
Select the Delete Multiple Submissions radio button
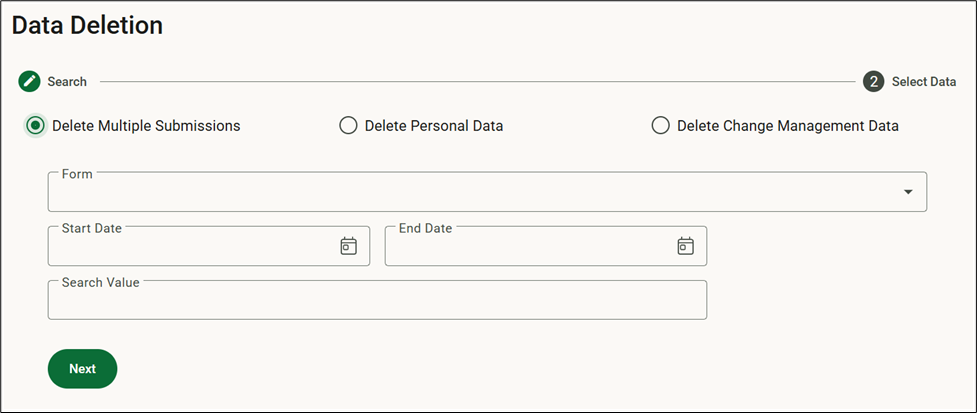coord(36,126)
